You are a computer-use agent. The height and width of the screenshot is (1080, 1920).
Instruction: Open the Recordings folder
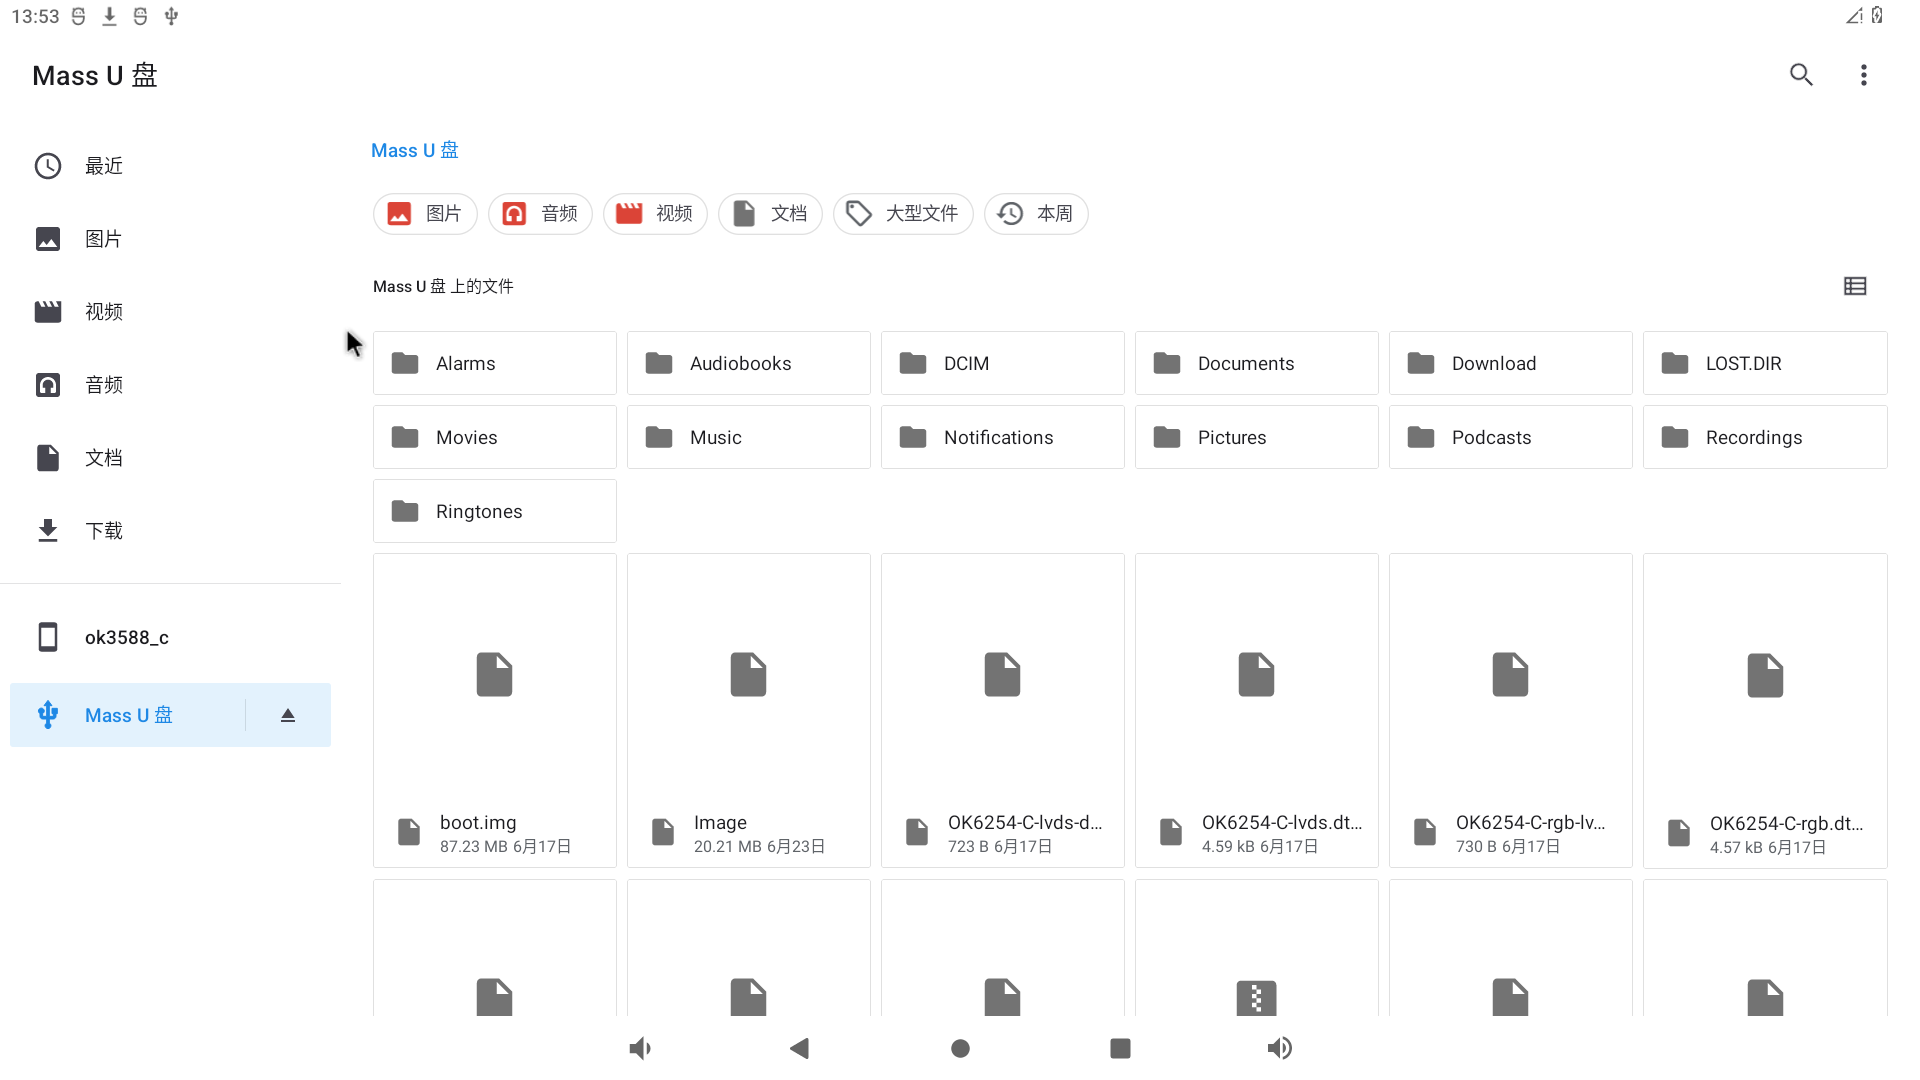point(1765,437)
